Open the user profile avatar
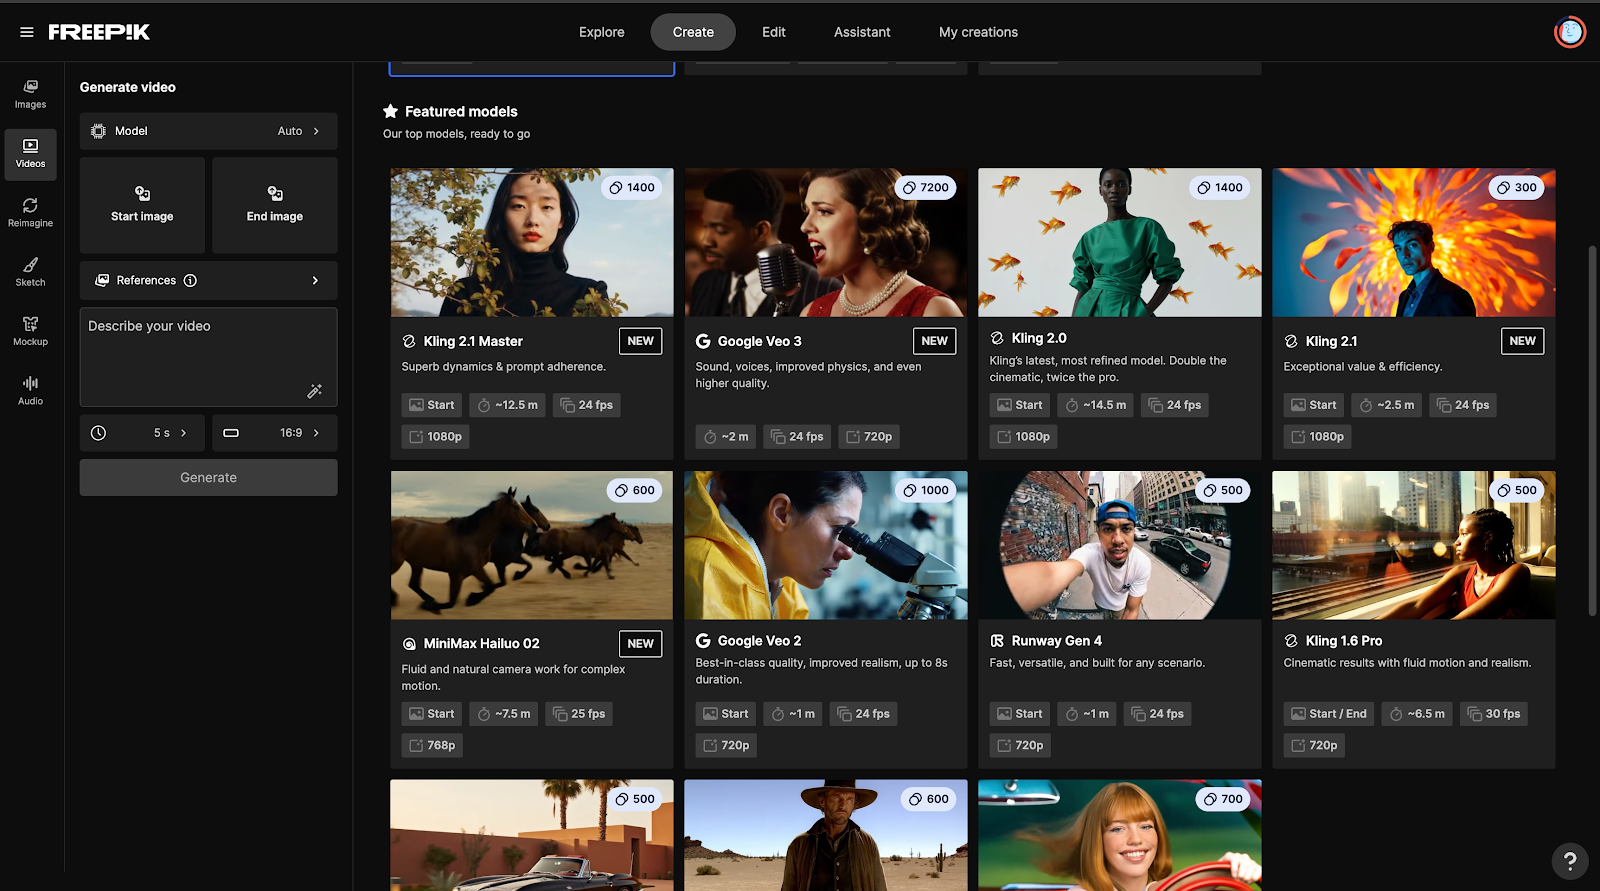Screen dimensions: 1600x891 [x=1569, y=32]
